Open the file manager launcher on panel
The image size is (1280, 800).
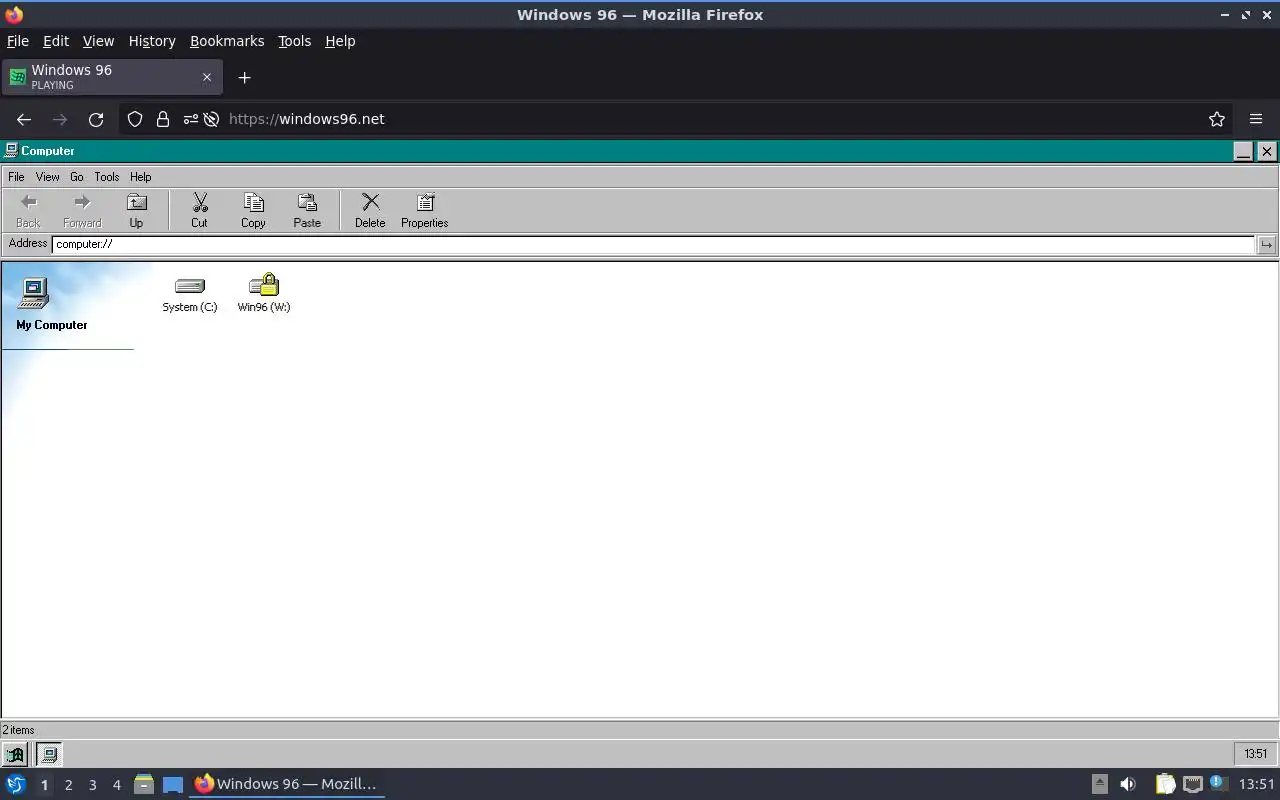point(143,784)
